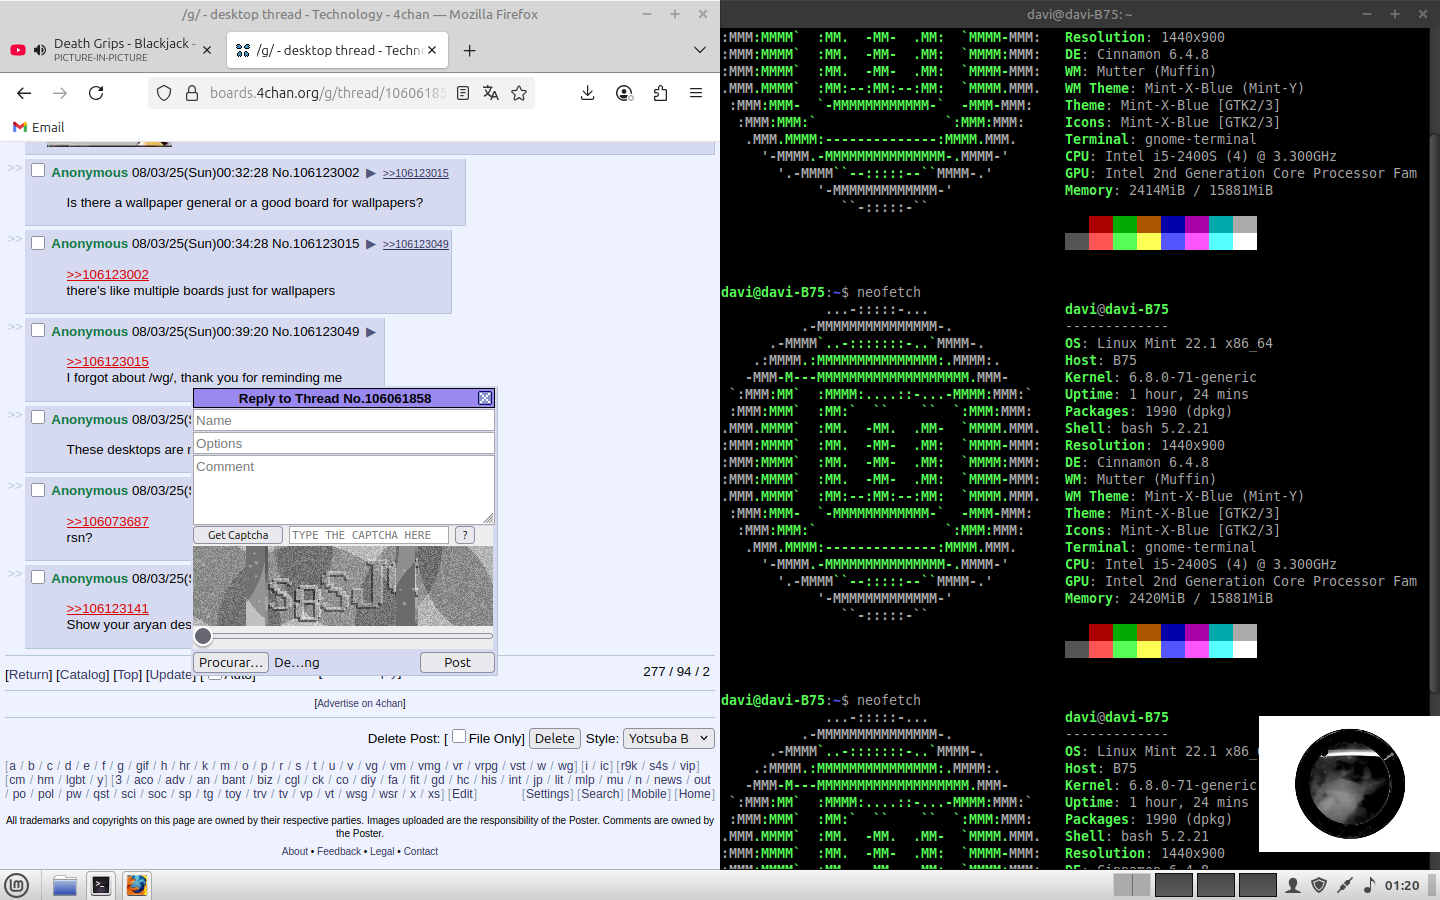
Task: Open a new browser tab
Action: coord(469,50)
